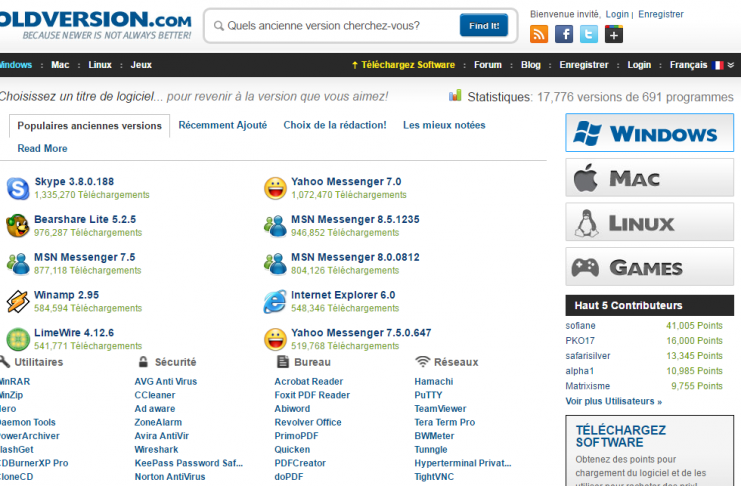Open the Jeux nav menu item

[141, 65]
